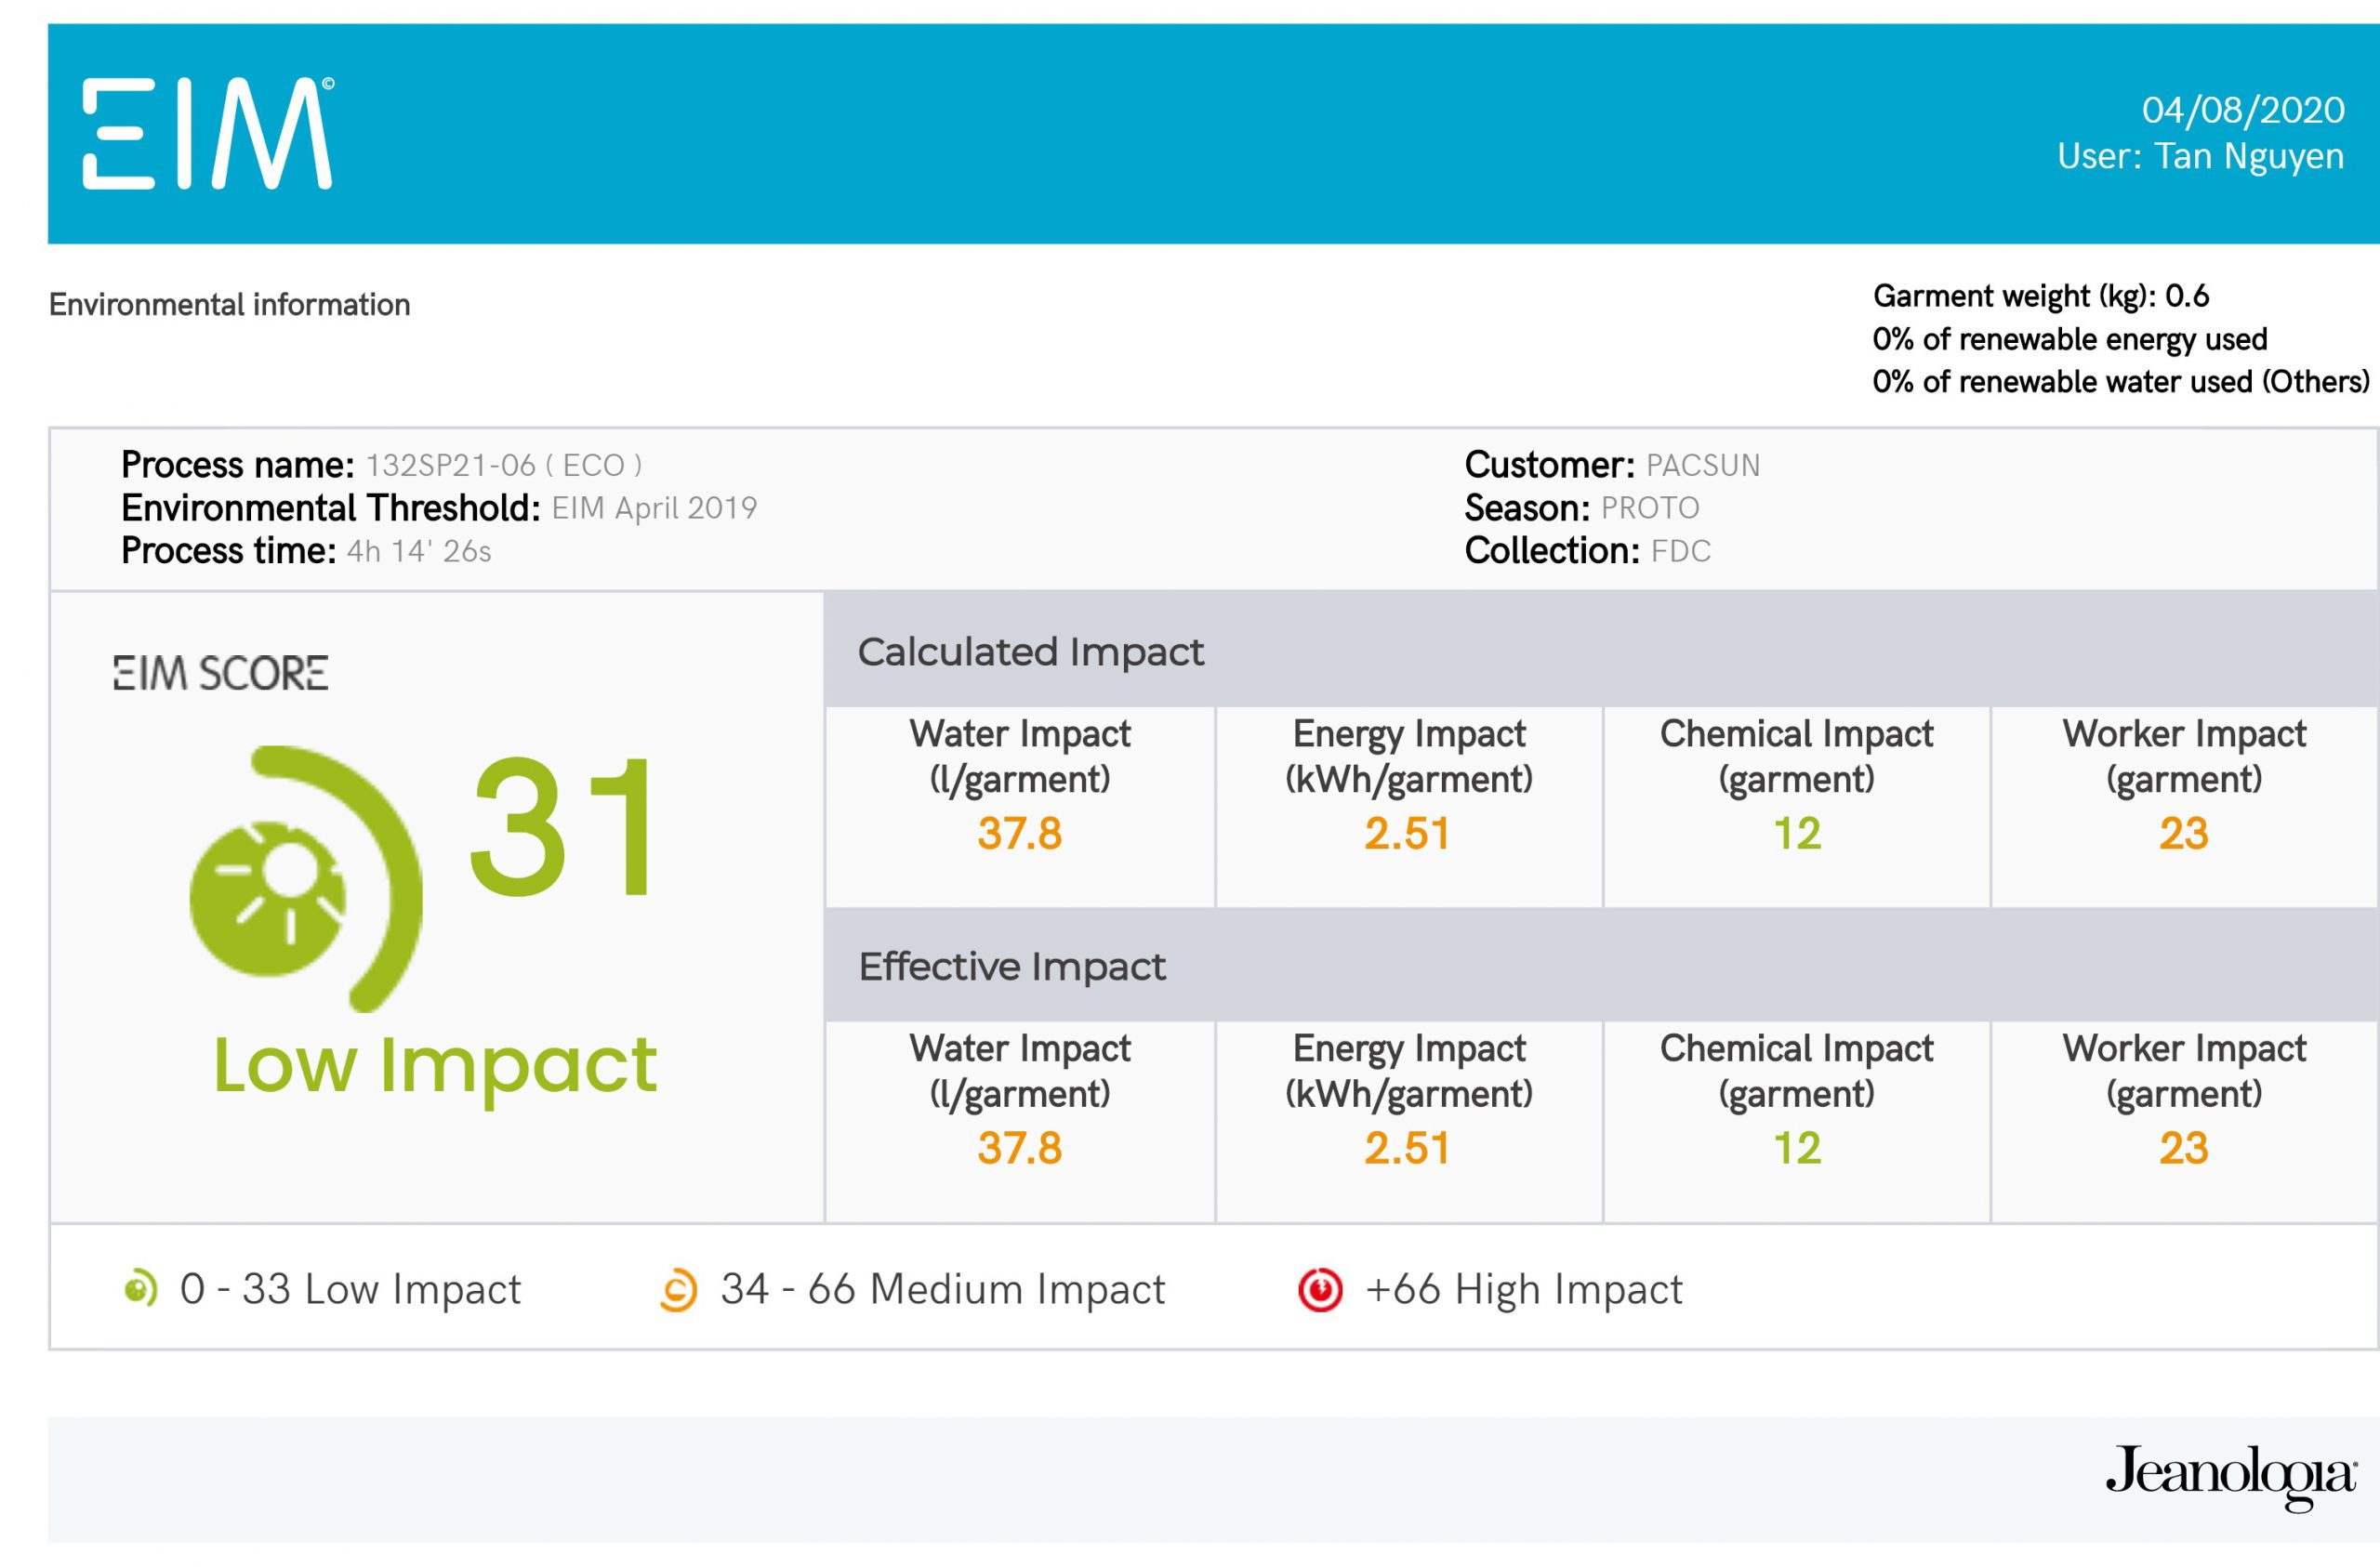Click the report date 04/08/2020
The image size is (2380, 1567).
(2243, 110)
